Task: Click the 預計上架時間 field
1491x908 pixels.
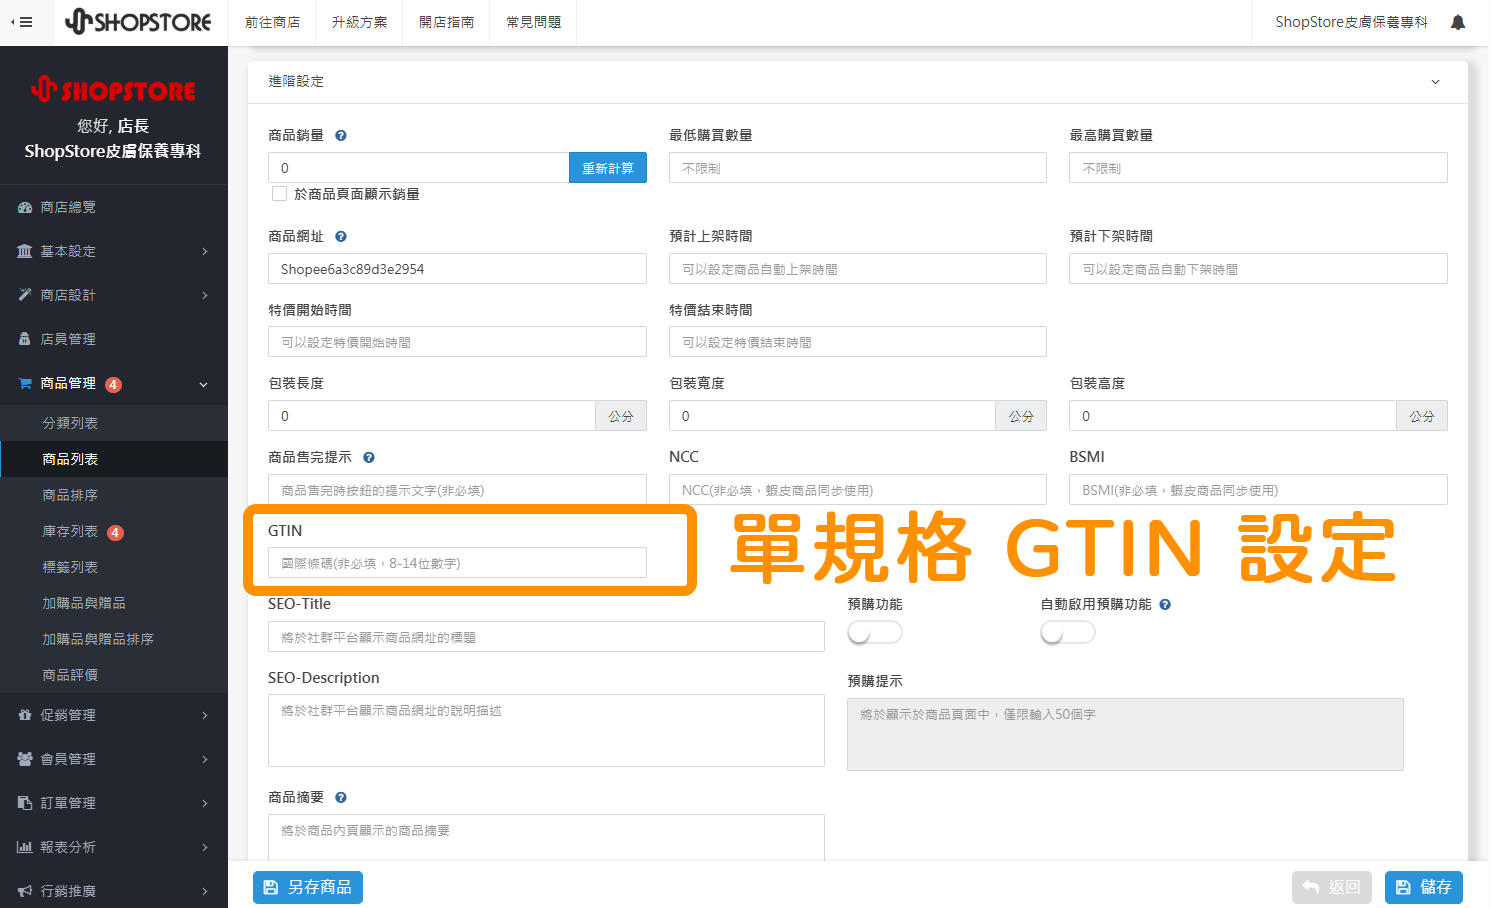Action: tap(858, 269)
